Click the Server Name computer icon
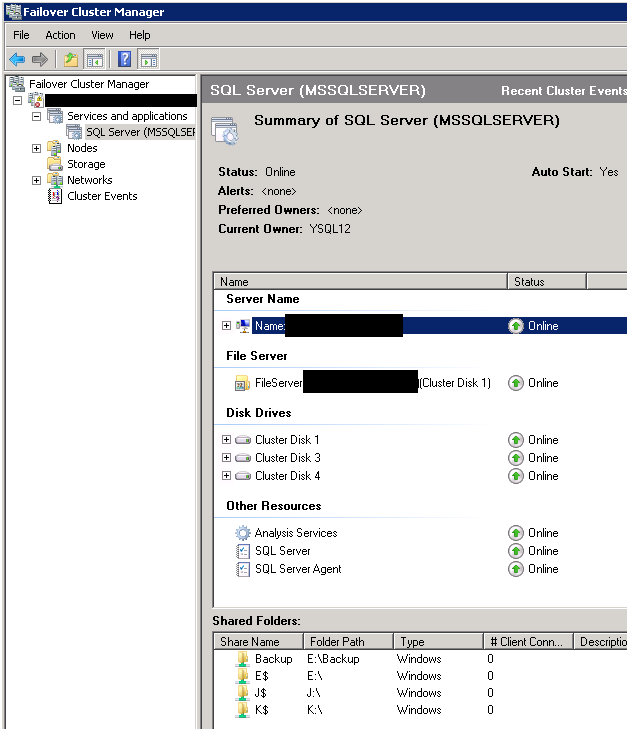 tap(243, 326)
